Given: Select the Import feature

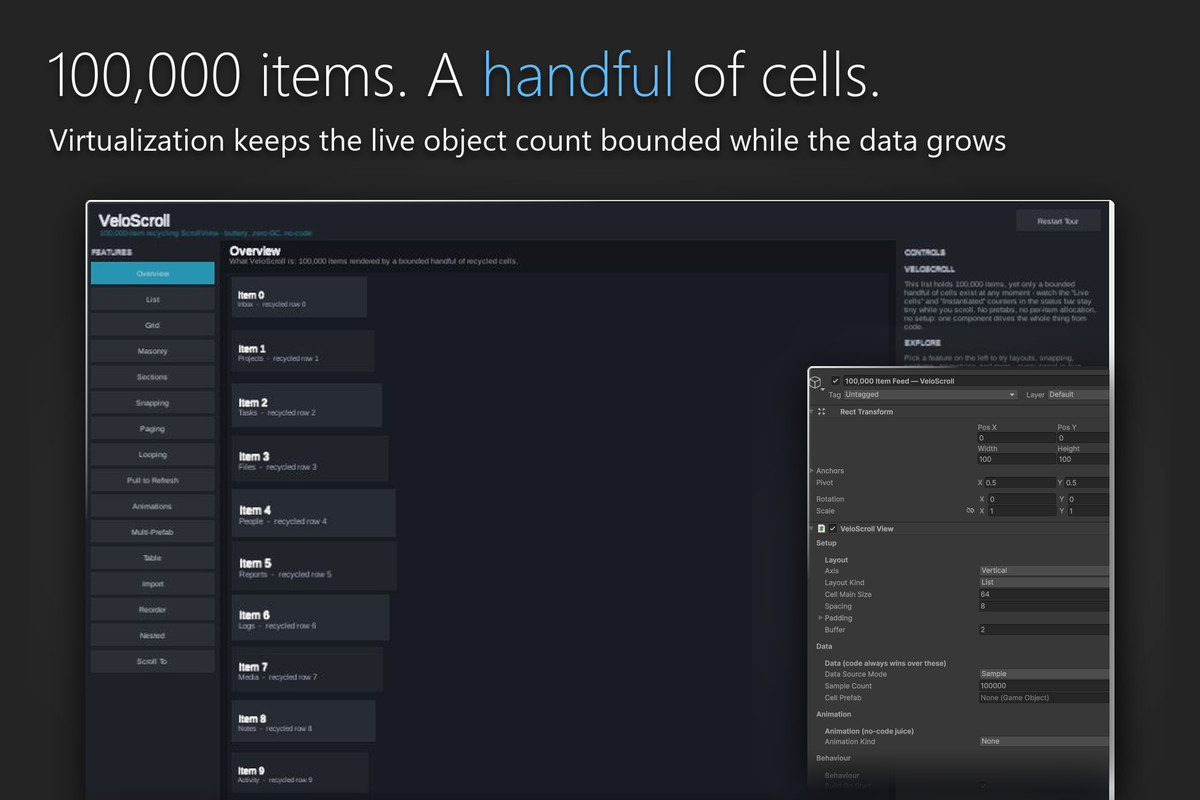Looking at the screenshot, I should (152, 584).
